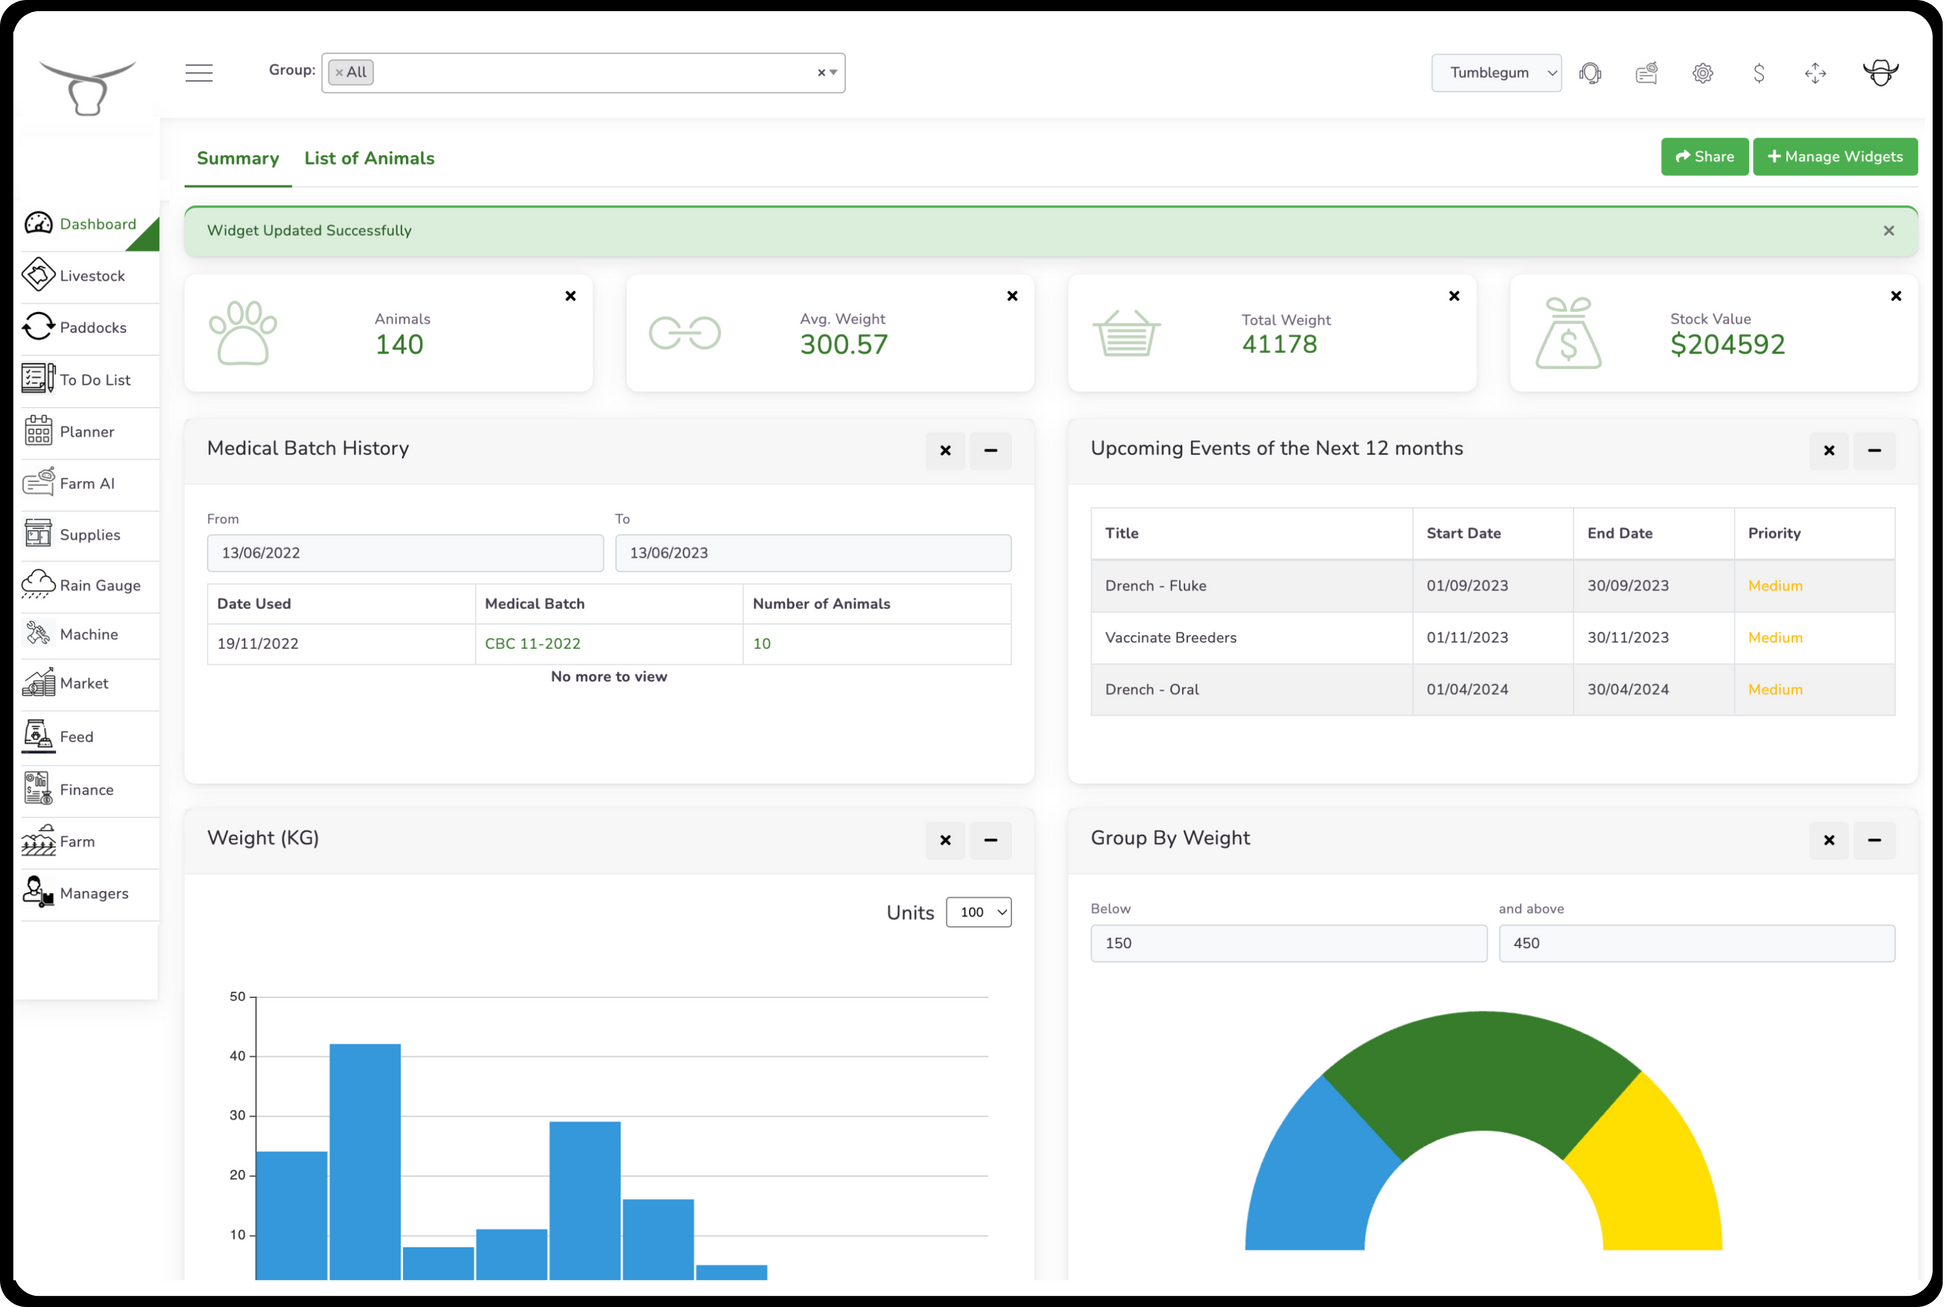Click the Manage Widgets button

[x=1834, y=157]
